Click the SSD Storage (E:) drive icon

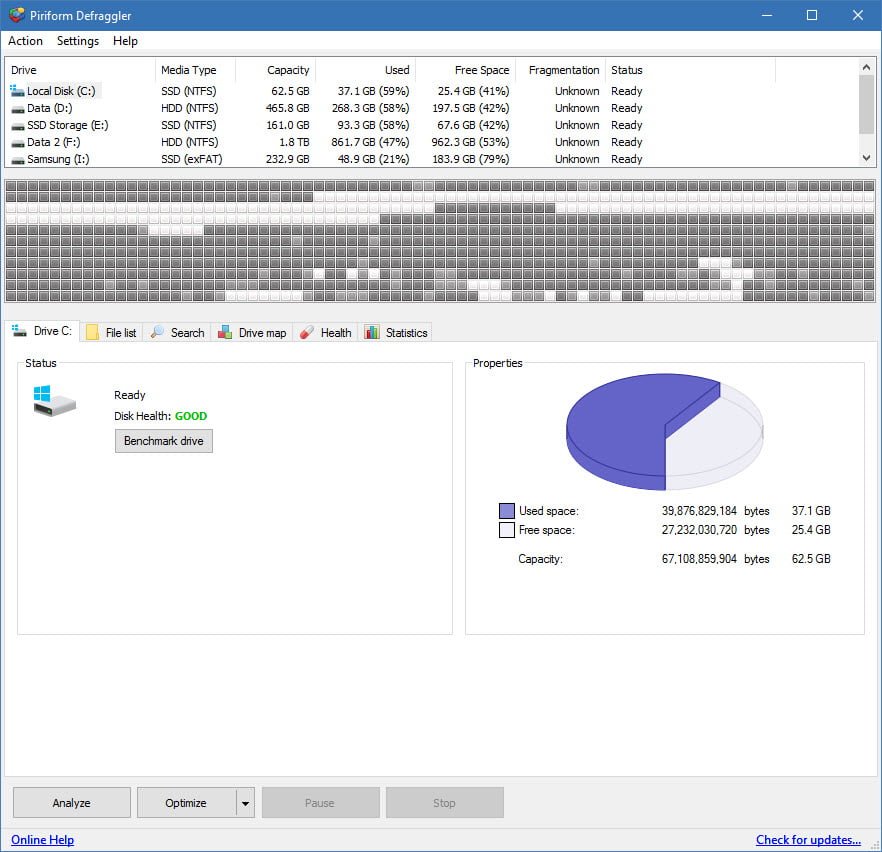coord(17,125)
